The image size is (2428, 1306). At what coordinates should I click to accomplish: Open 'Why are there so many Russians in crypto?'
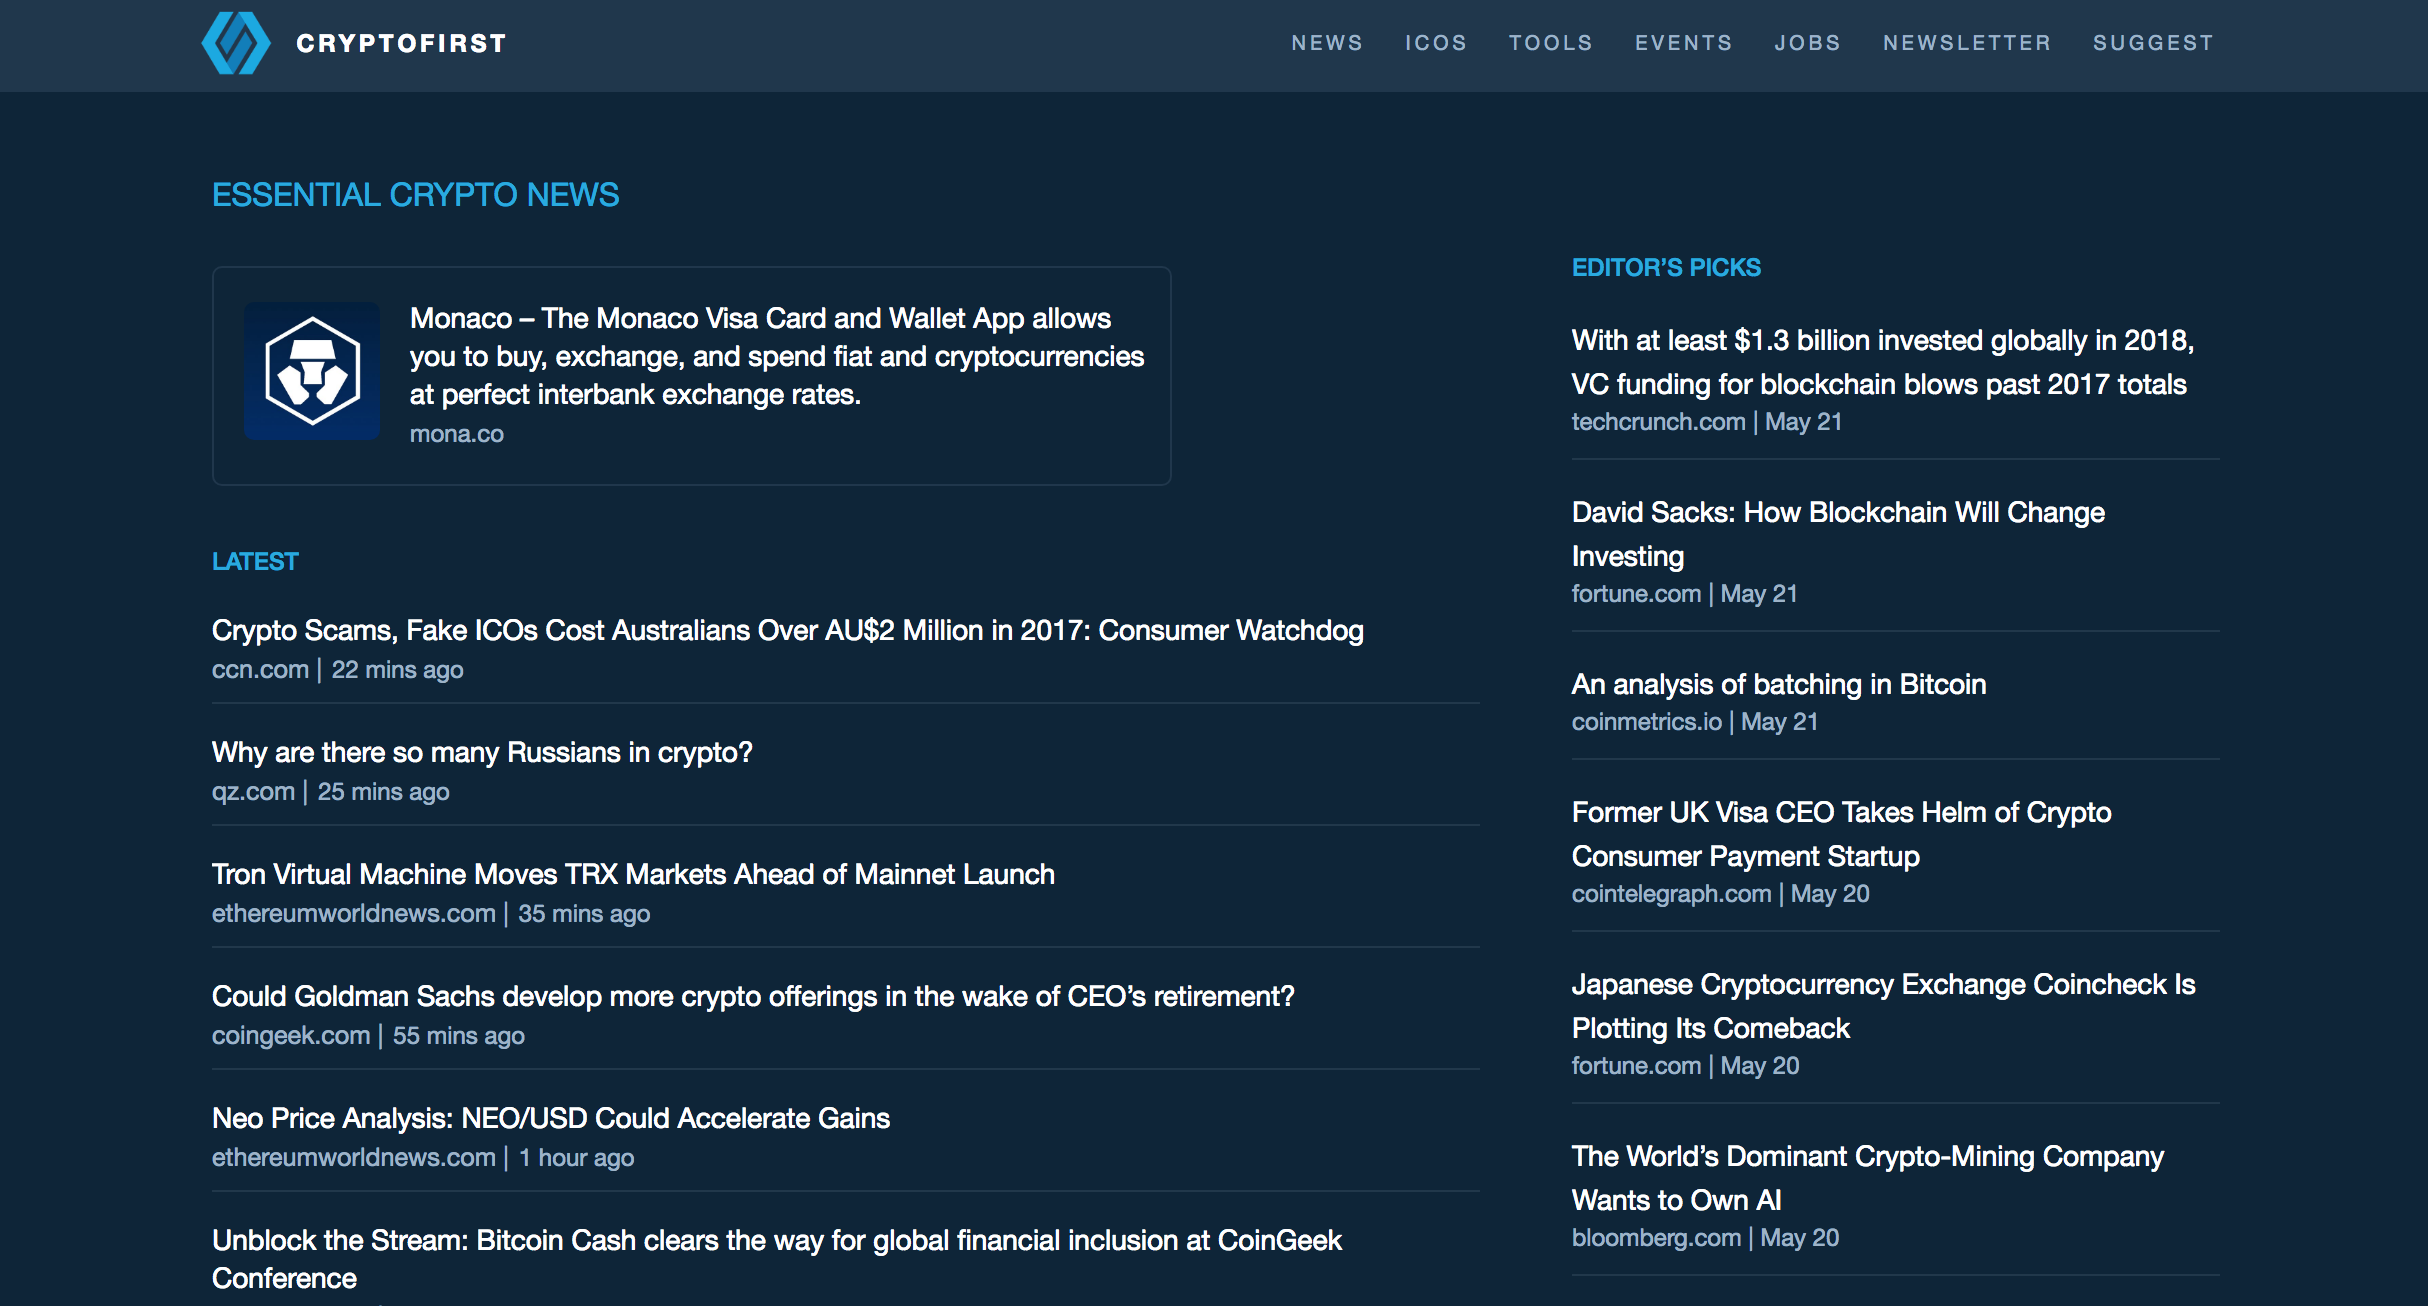tap(482, 752)
